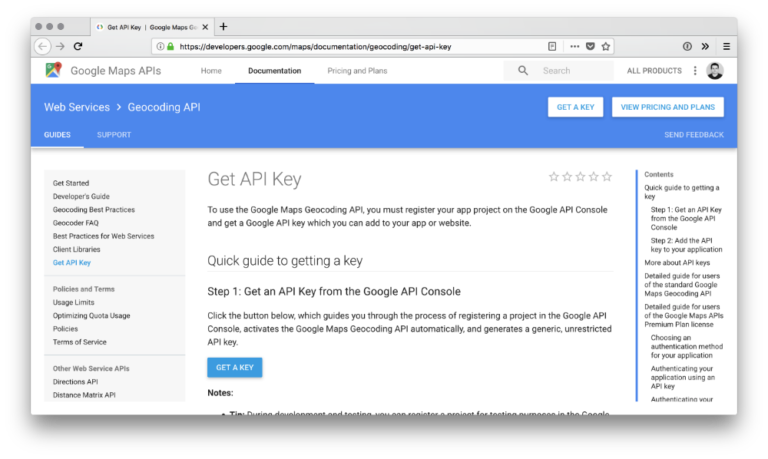This screenshot has width=768, height=459.
Task: Expand the ALL PRODUCTS menu
Action: (654, 71)
